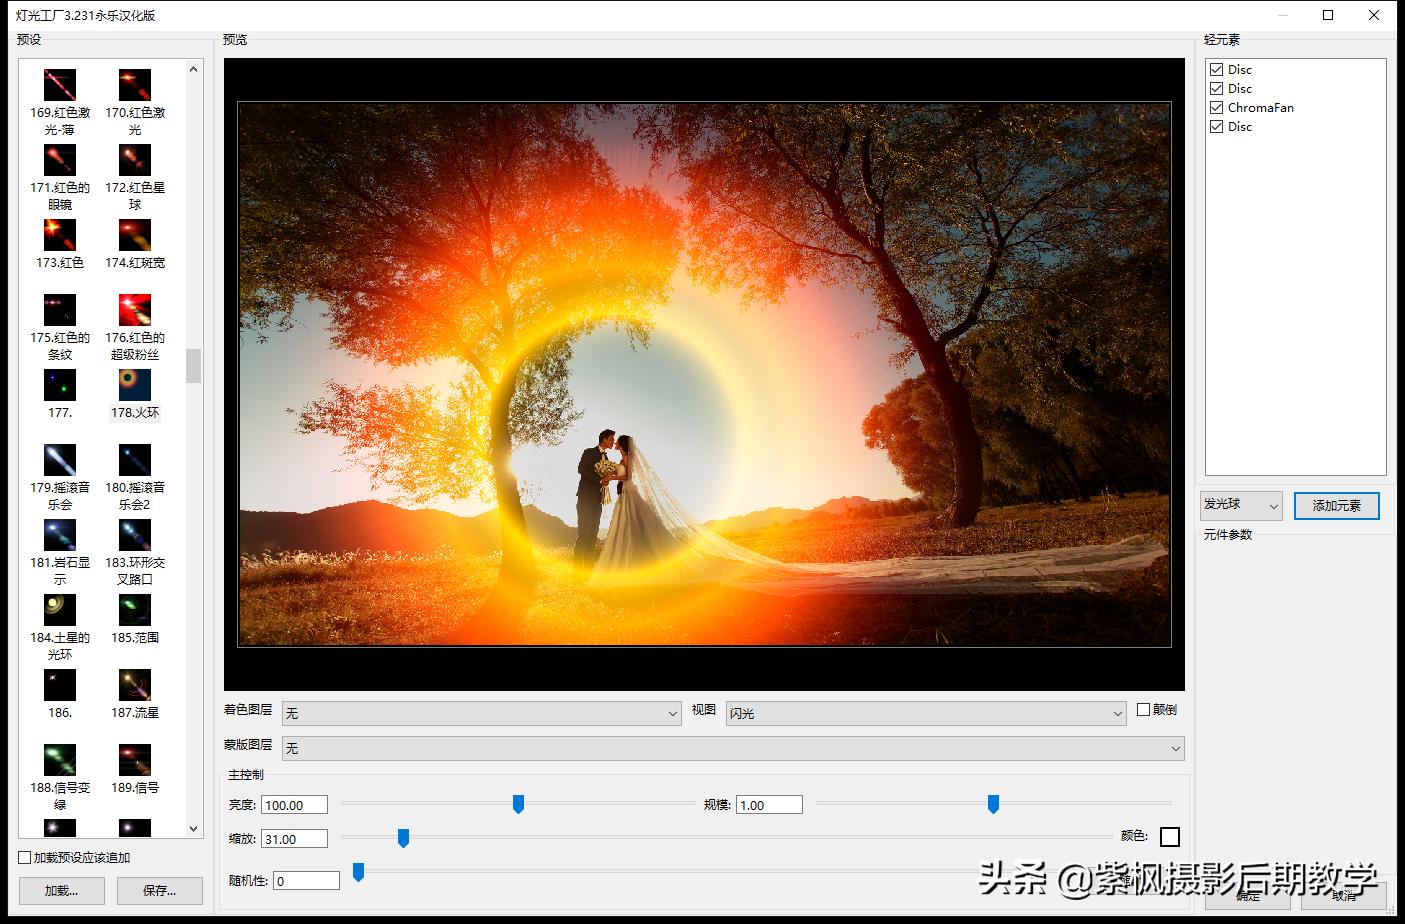Pick the 169.红色激光-薄 preset icon
Image resolution: width=1405 pixels, height=924 pixels.
pos(60,85)
